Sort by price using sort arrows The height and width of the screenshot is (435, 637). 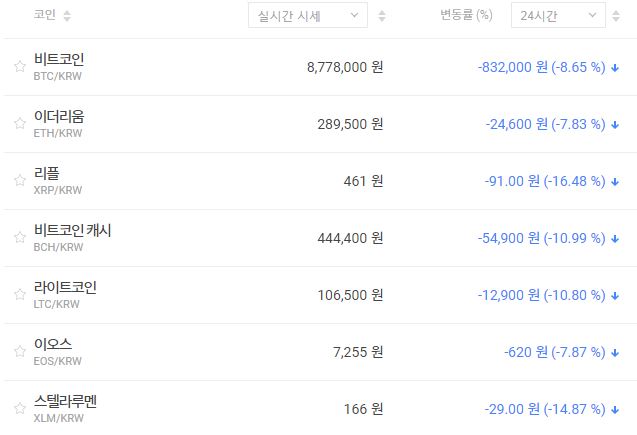382,16
